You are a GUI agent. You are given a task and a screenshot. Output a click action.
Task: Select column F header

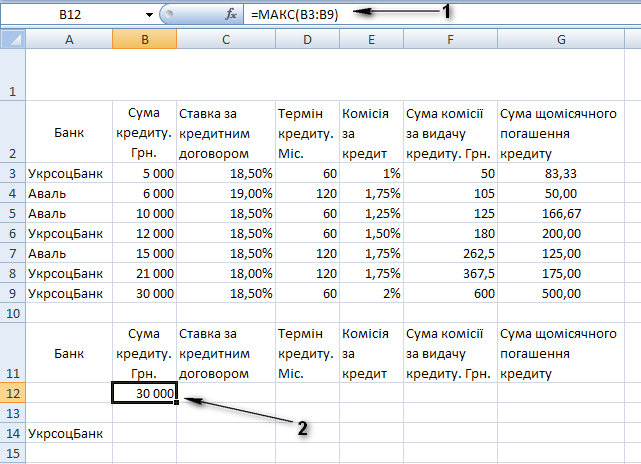tap(450, 40)
